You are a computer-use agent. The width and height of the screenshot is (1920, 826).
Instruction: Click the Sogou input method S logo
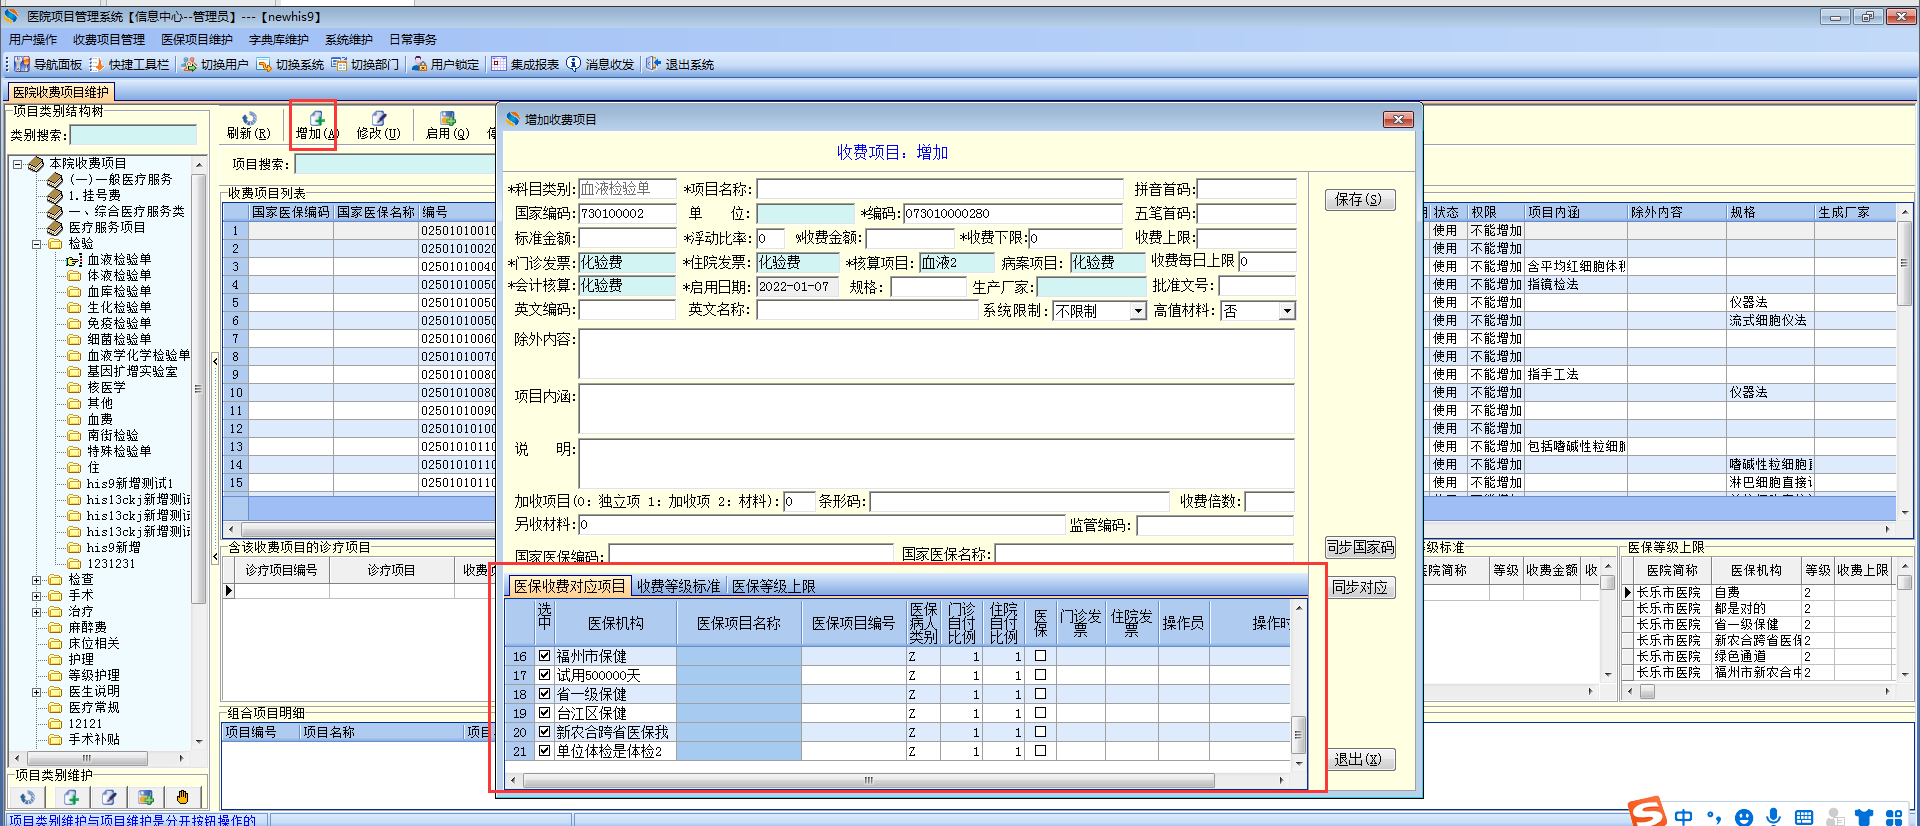tap(1647, 811)
